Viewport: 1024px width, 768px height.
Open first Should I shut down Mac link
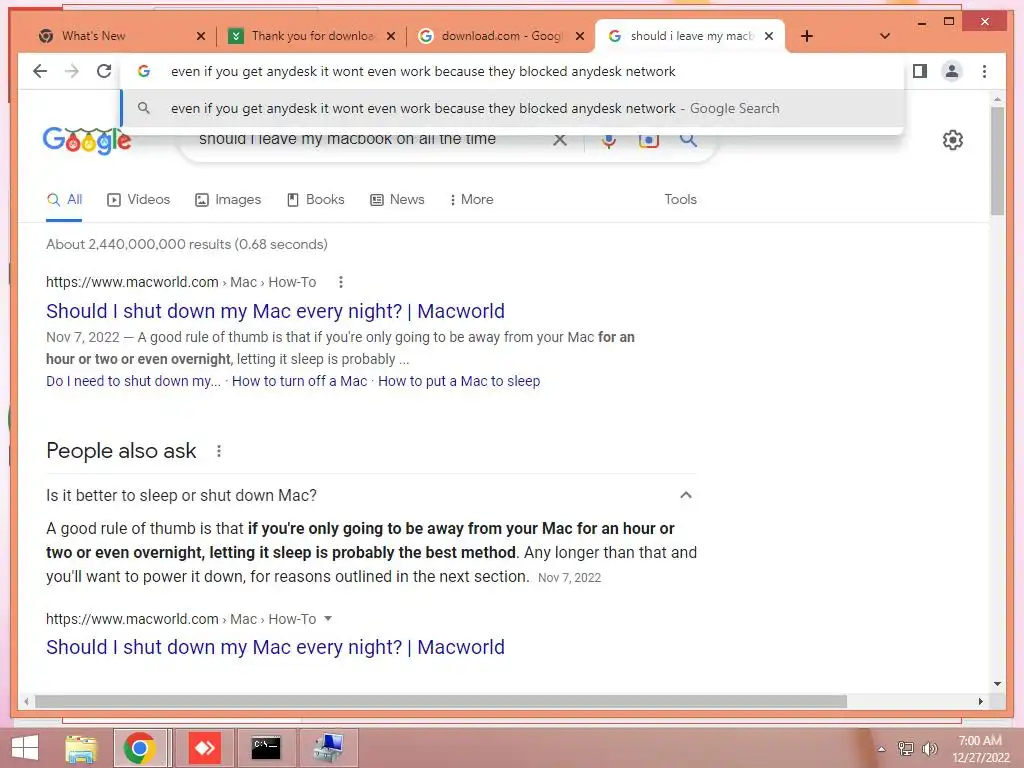pos(275,312)
